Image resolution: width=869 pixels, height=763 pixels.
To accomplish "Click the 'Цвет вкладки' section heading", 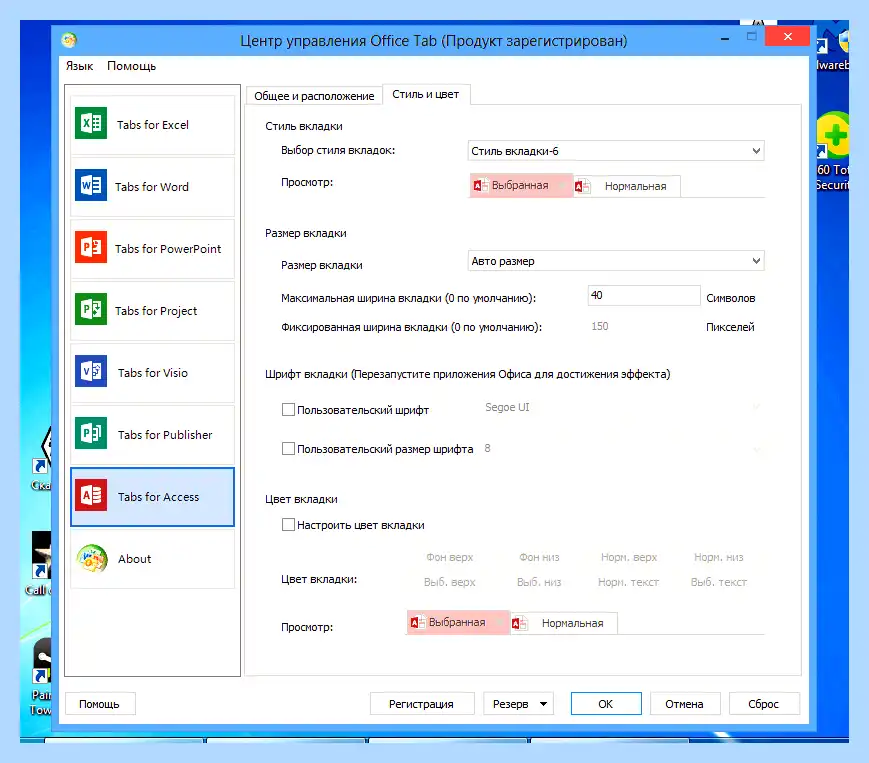I will pyautogui.click(x=301, y=499).
